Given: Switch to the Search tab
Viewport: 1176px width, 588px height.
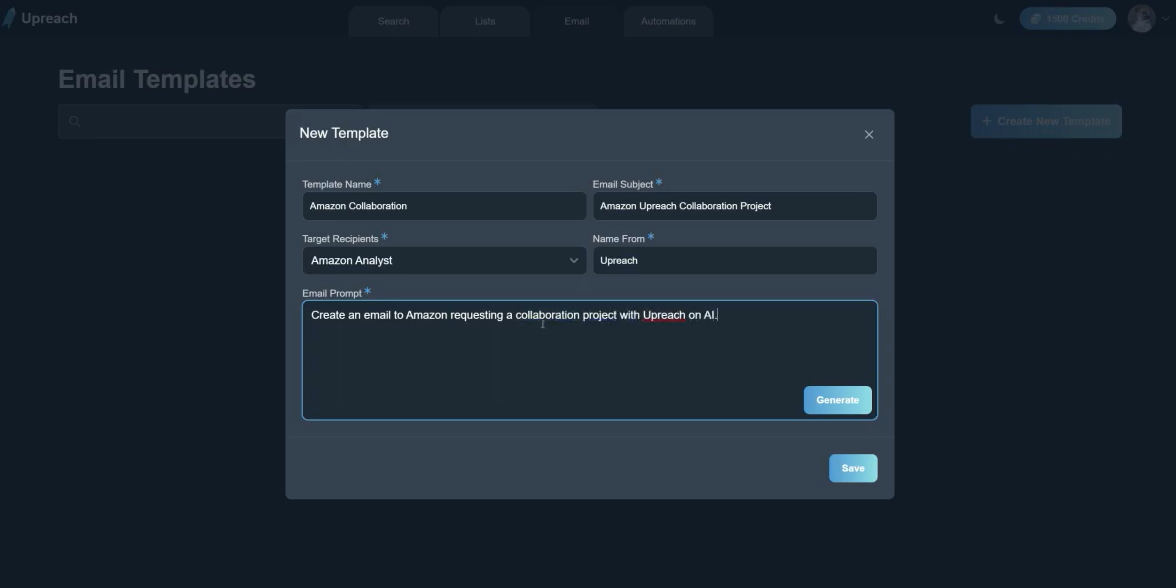Looking at the screenshot, I should pos(393,21).
